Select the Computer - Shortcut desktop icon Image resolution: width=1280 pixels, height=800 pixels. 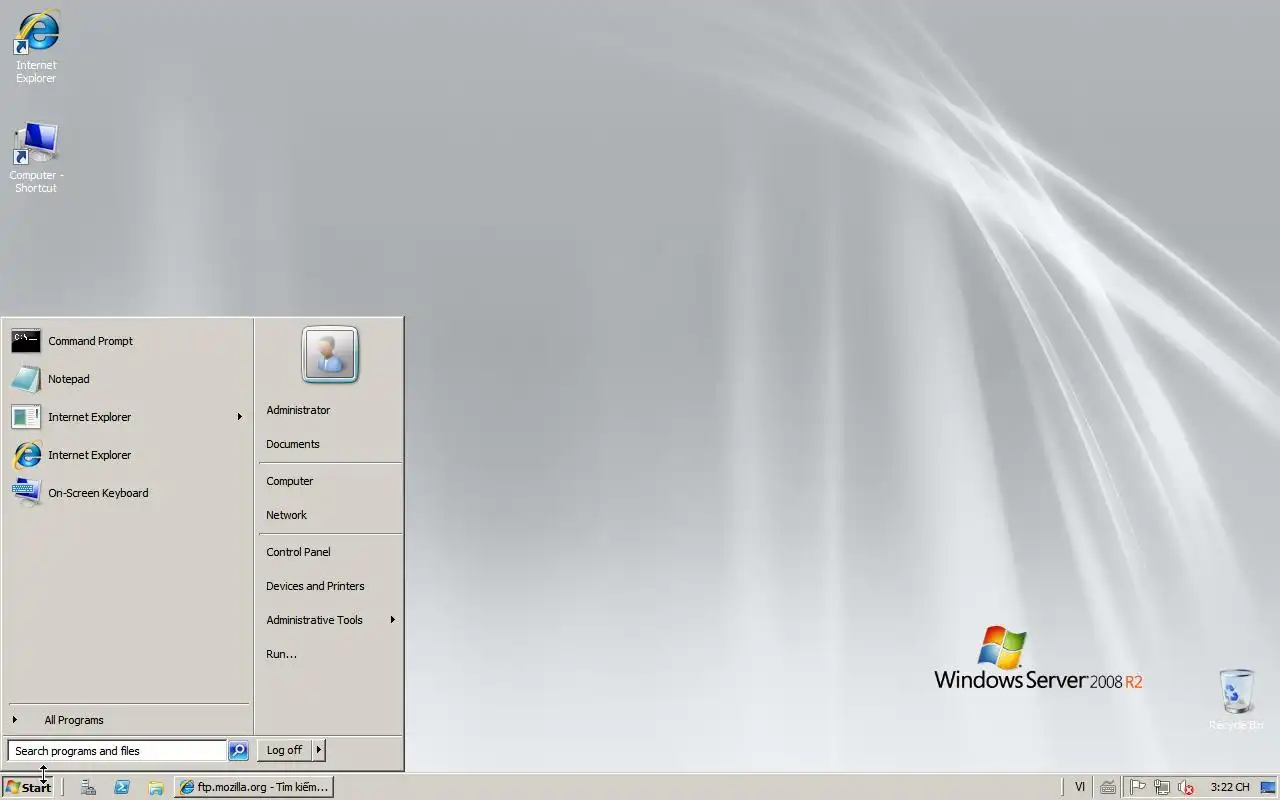(x=36, y=158)
